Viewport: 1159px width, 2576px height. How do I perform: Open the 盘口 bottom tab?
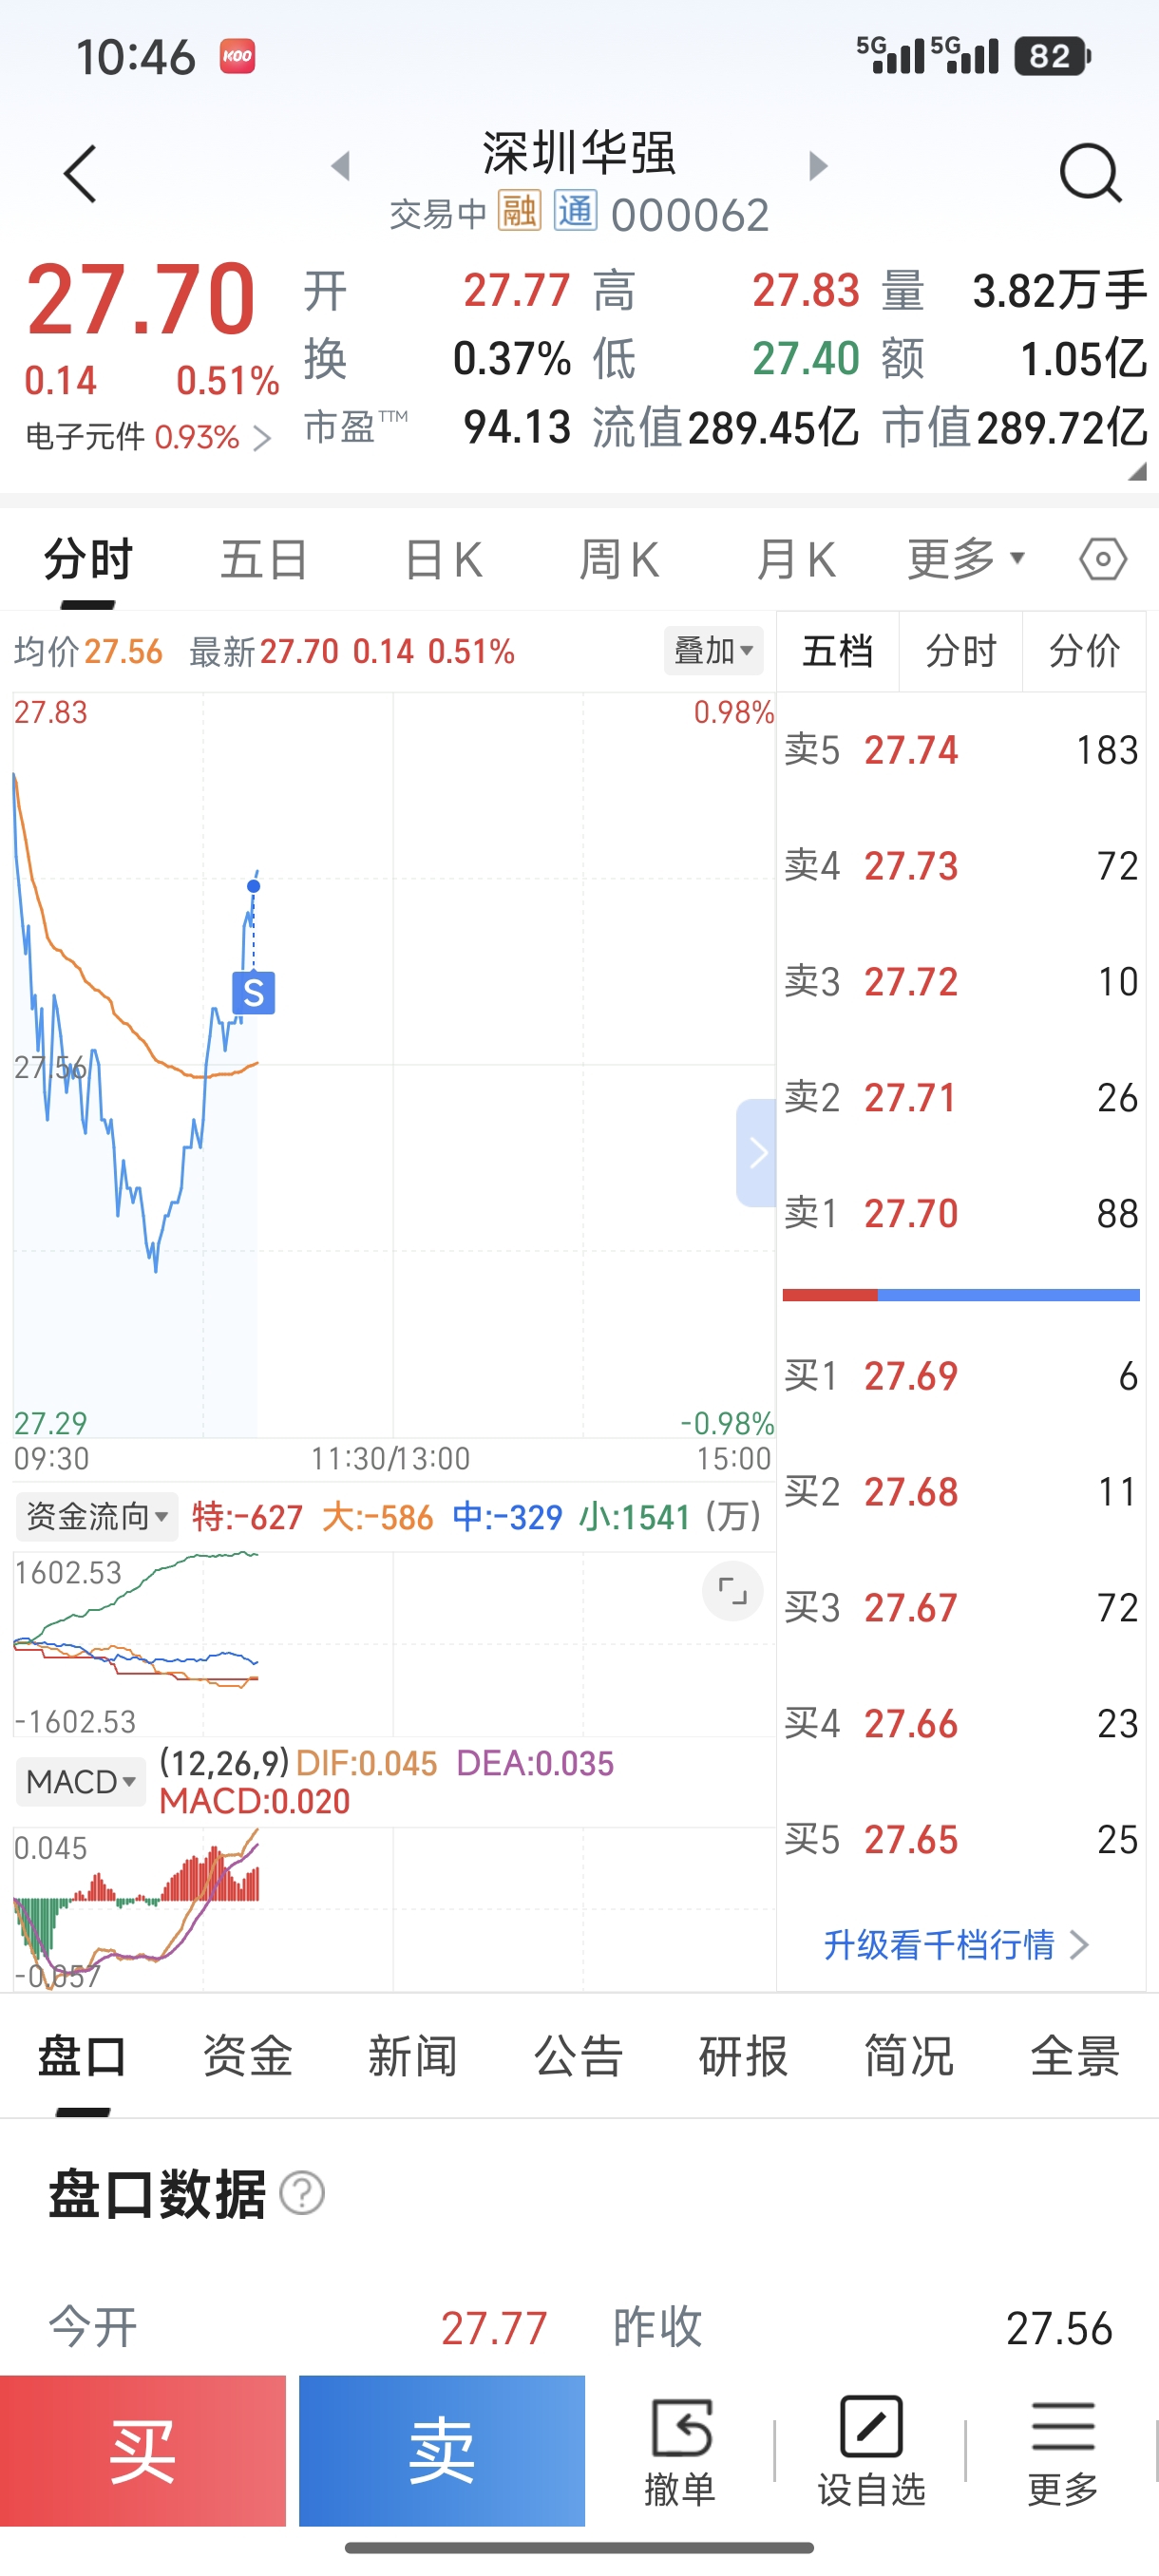(82, 2057)
